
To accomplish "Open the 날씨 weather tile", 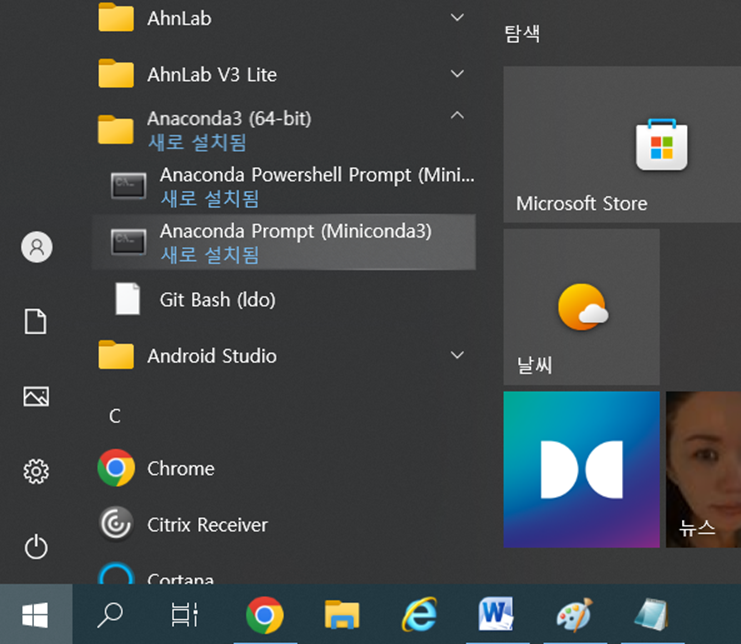I will tap(581, 307).
